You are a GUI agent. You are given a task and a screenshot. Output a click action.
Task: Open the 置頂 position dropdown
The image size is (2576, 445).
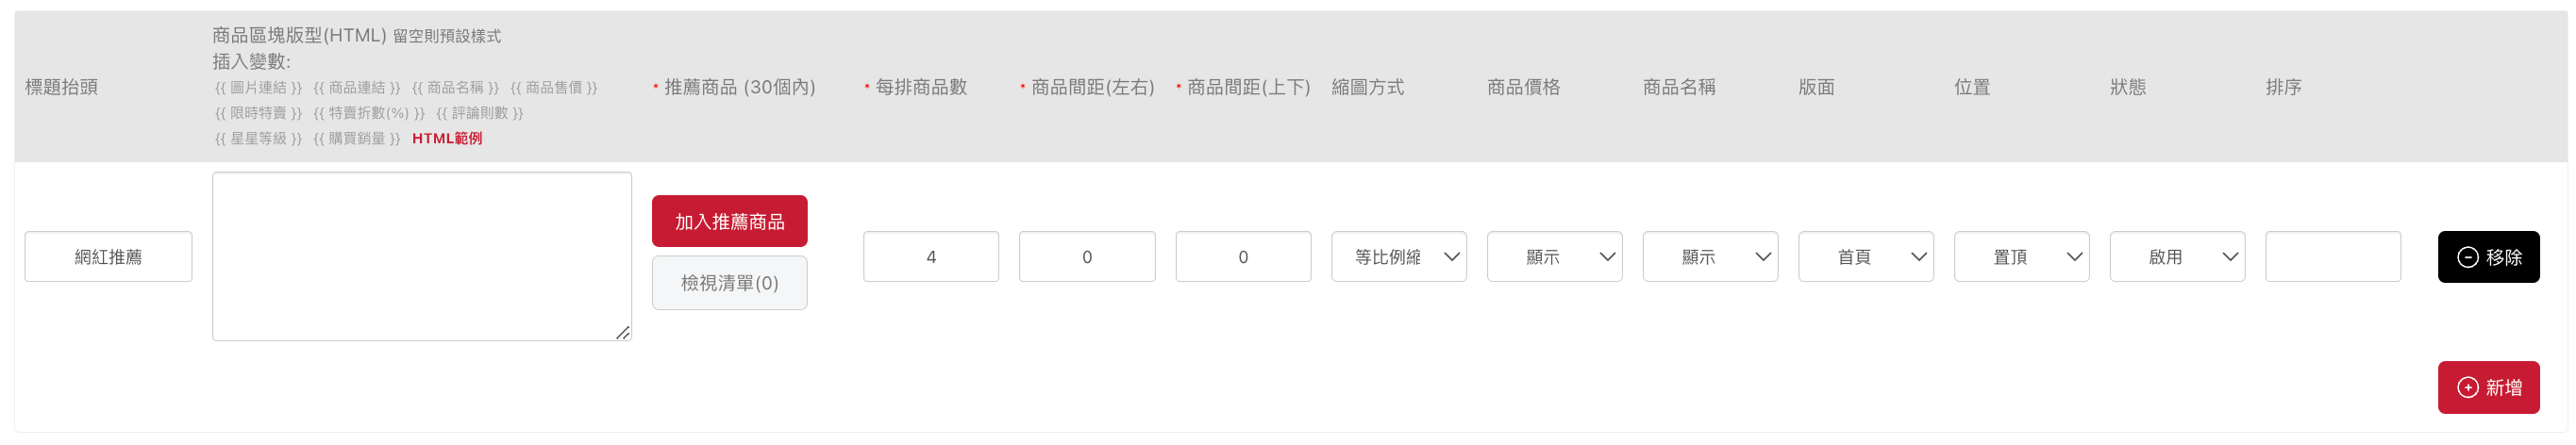(2021, 257)
